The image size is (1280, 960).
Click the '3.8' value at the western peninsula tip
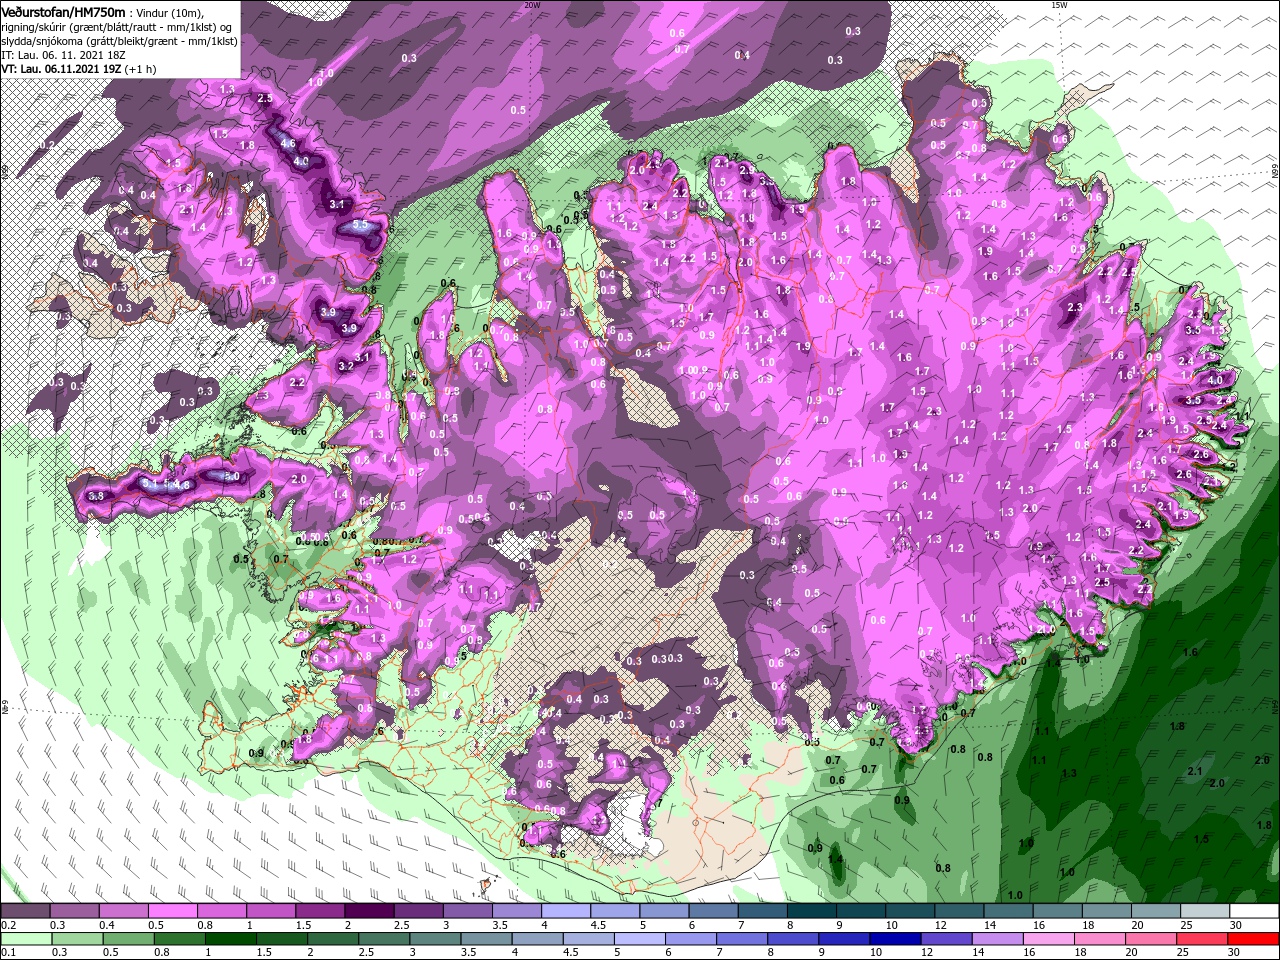point(96,495)
